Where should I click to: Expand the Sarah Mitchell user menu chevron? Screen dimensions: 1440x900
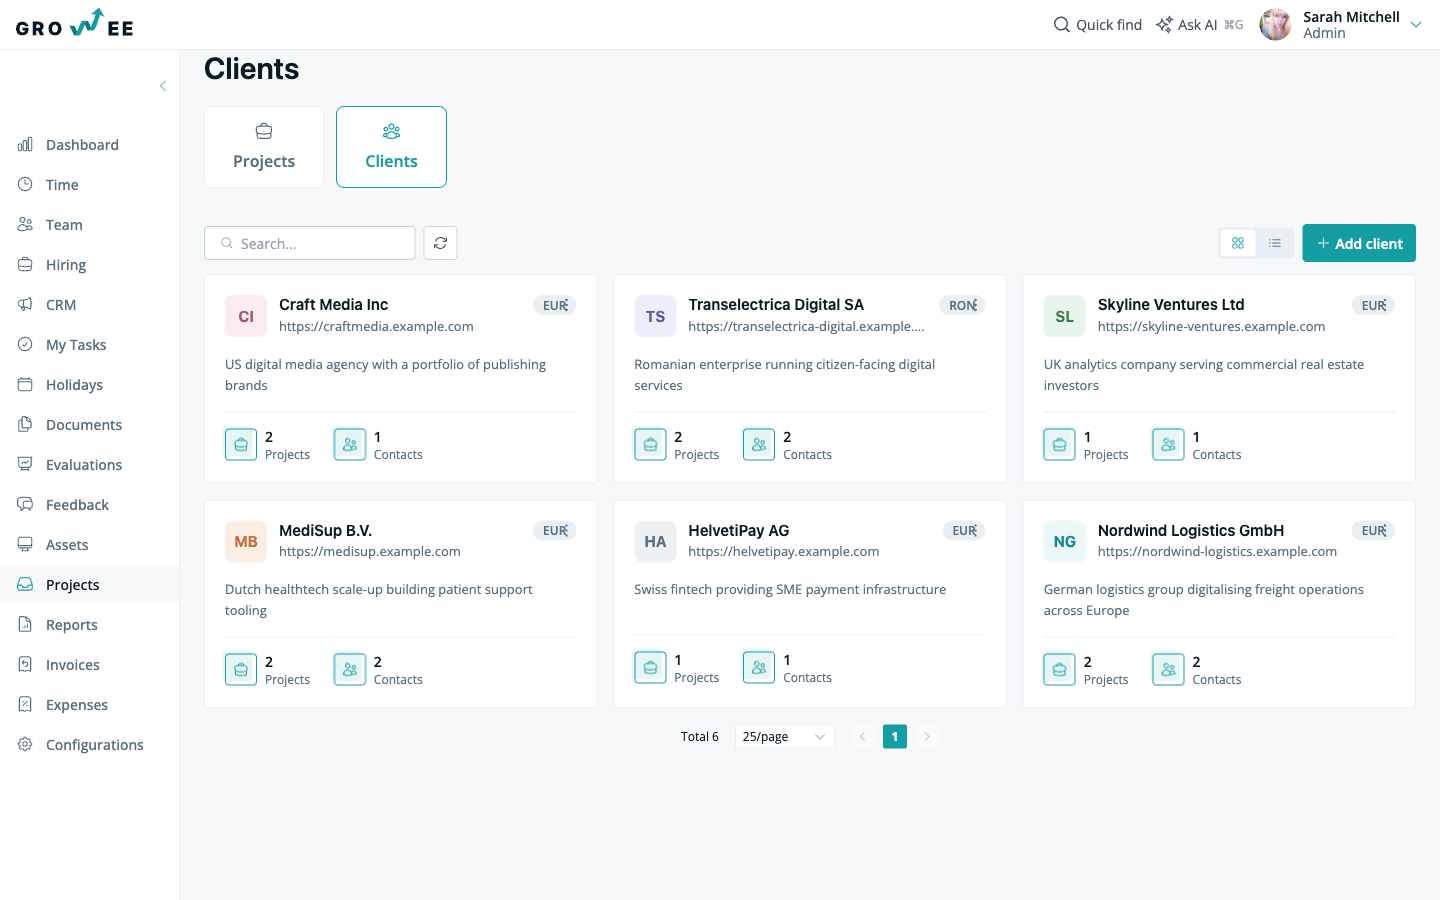(x=1415, y=25)
